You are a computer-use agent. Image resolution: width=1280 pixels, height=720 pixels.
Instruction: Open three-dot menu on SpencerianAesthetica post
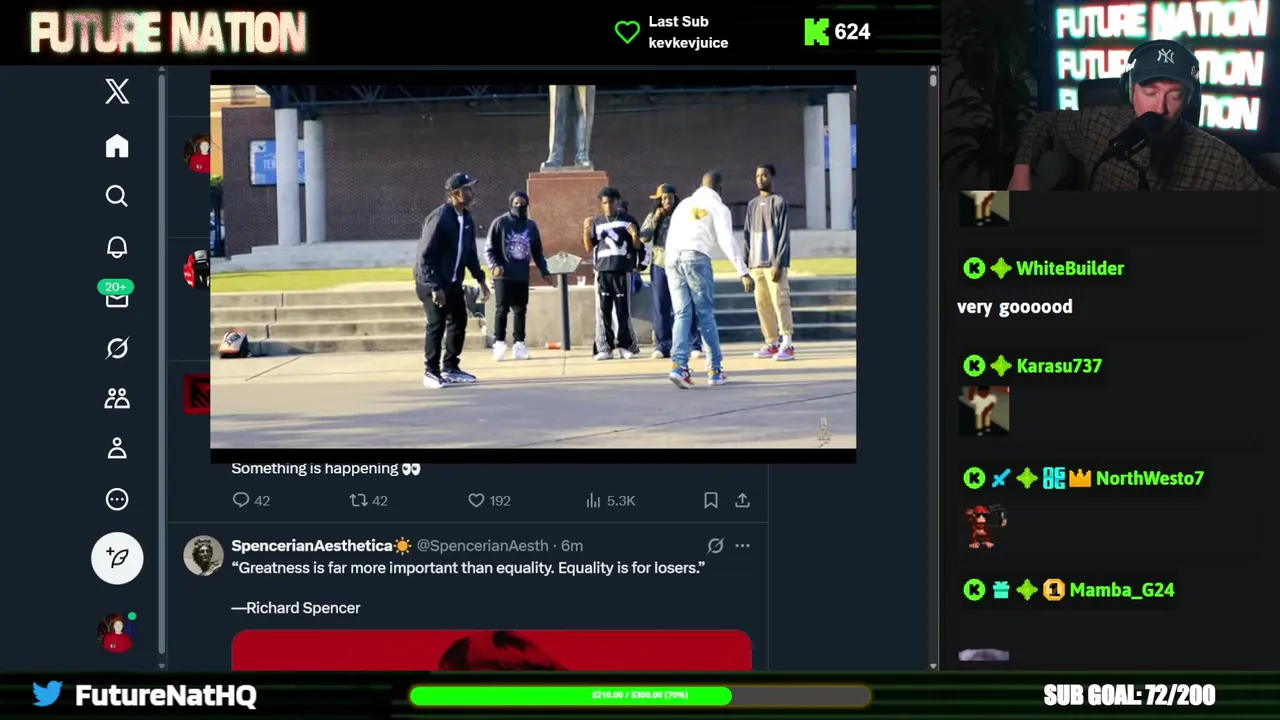(742, 545)
